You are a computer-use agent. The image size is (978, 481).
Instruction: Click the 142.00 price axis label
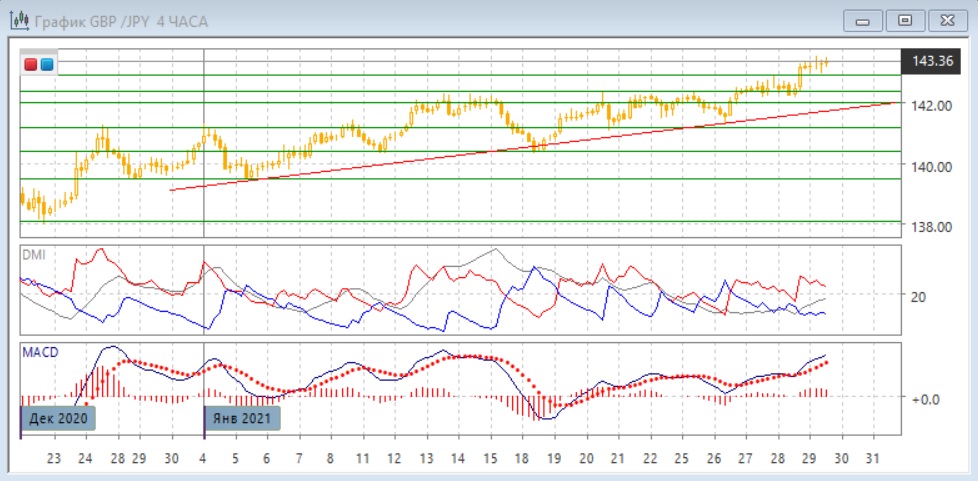(x=935, y=105)
